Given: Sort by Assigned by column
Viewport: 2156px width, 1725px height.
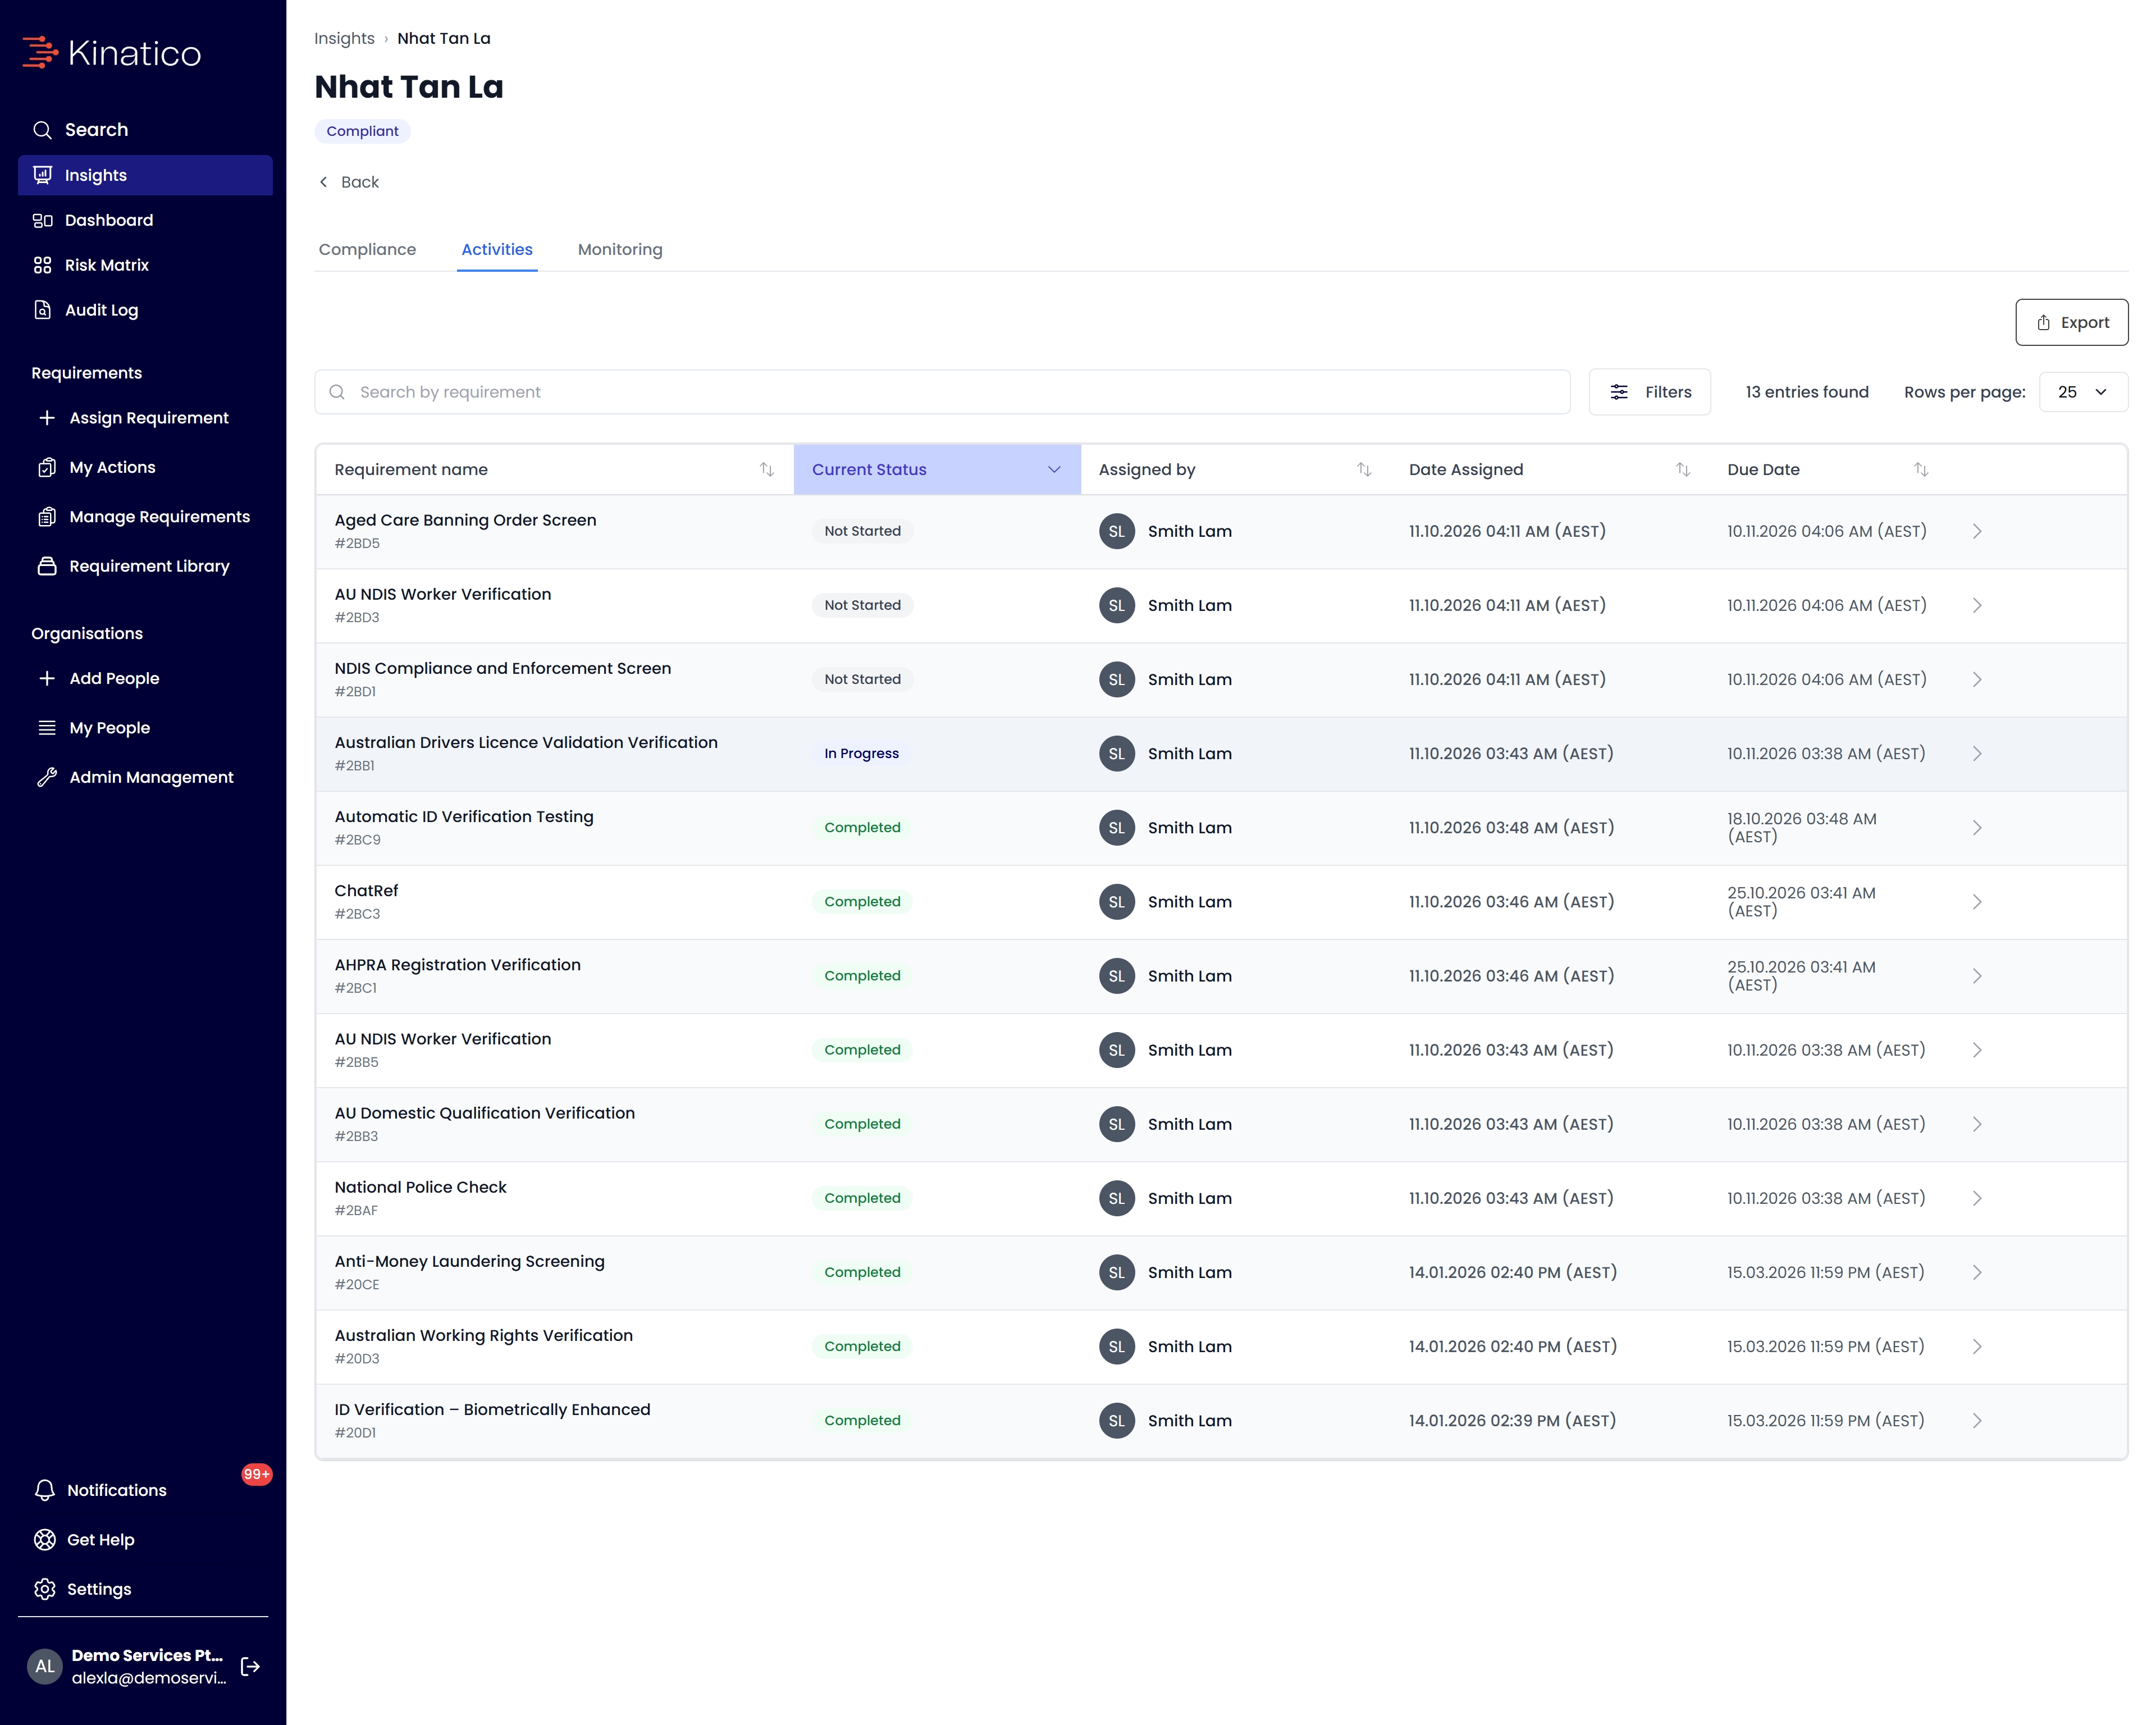Looking at the screenshot, I should point(1364,469).
